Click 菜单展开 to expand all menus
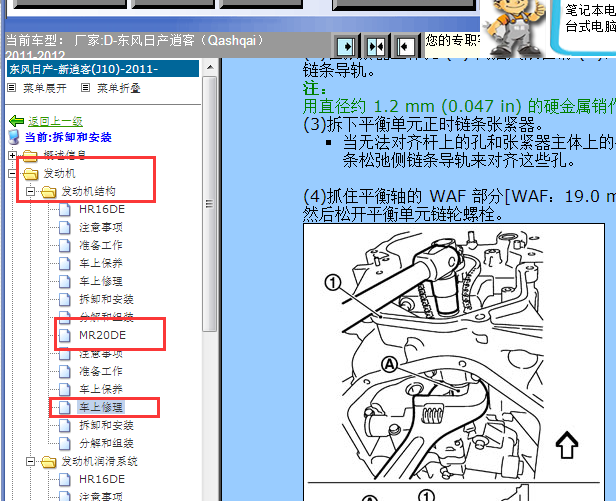Viewport: 616px width, 501px height. click(45, 88)
